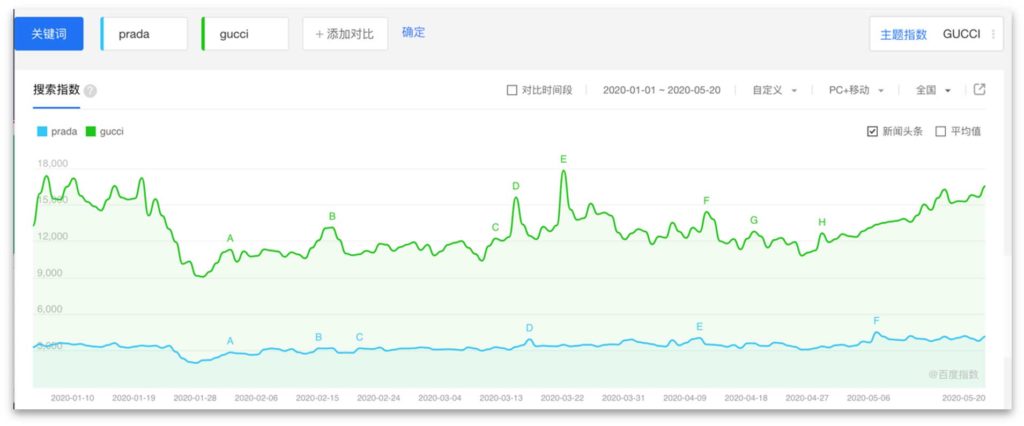Open the help icon next to 搜索指数

point(91,91)
